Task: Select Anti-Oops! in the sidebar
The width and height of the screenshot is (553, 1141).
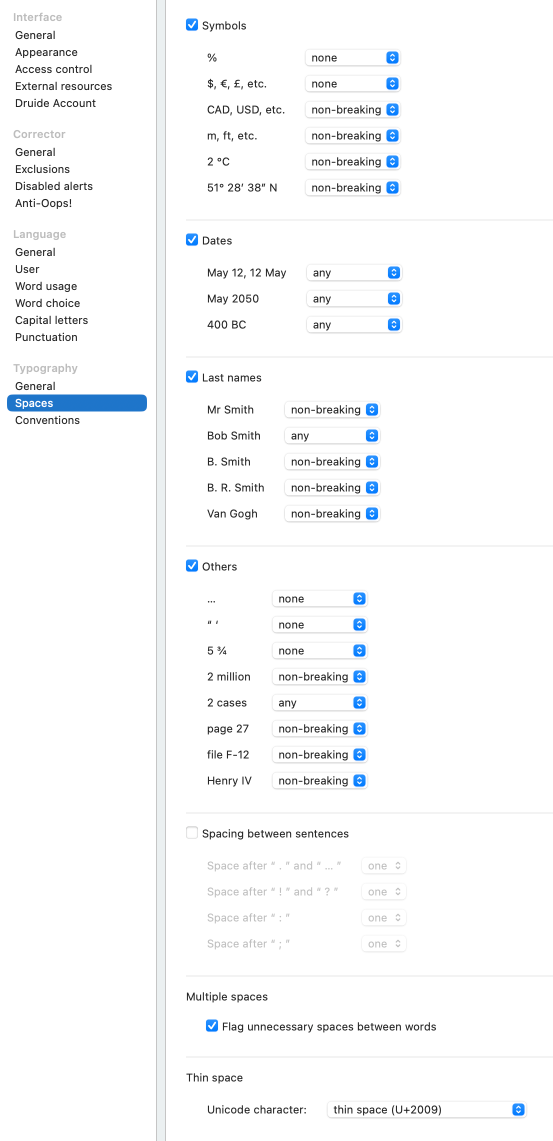Action: (x=44, y=203)
